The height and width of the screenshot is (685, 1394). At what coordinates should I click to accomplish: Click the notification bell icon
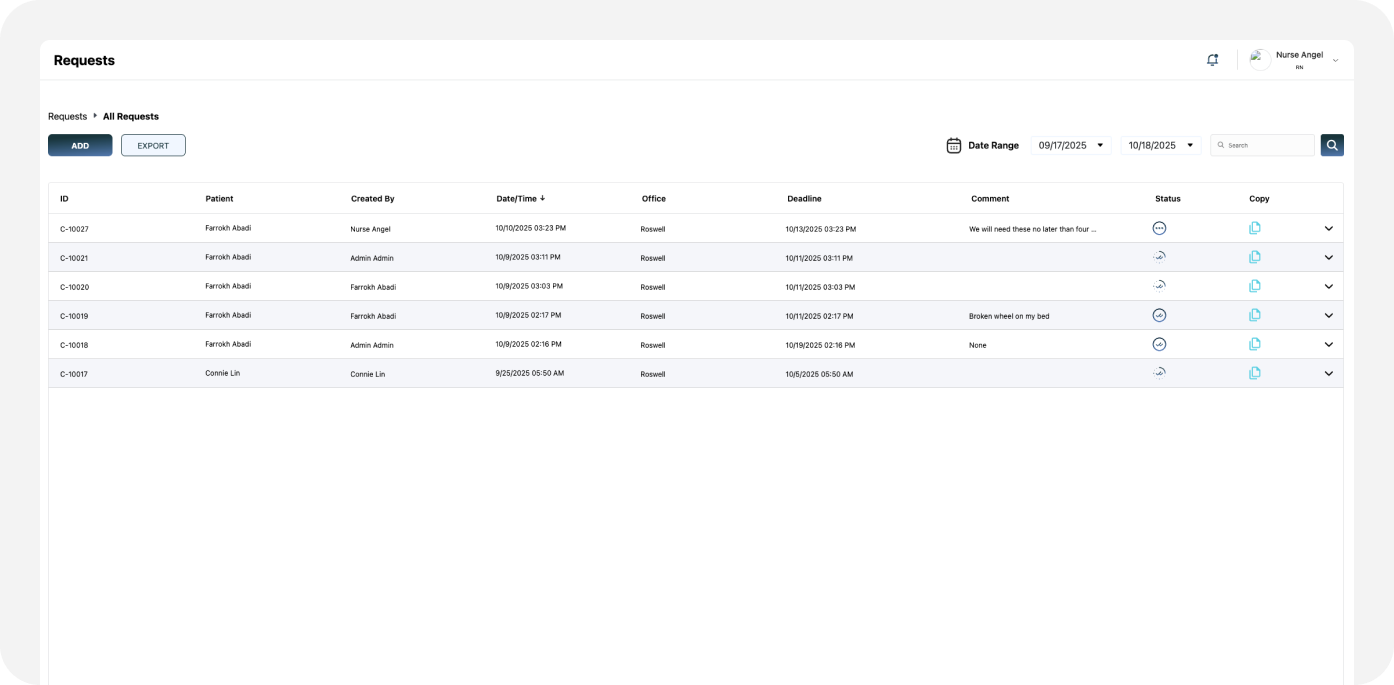pos(1212,60)
